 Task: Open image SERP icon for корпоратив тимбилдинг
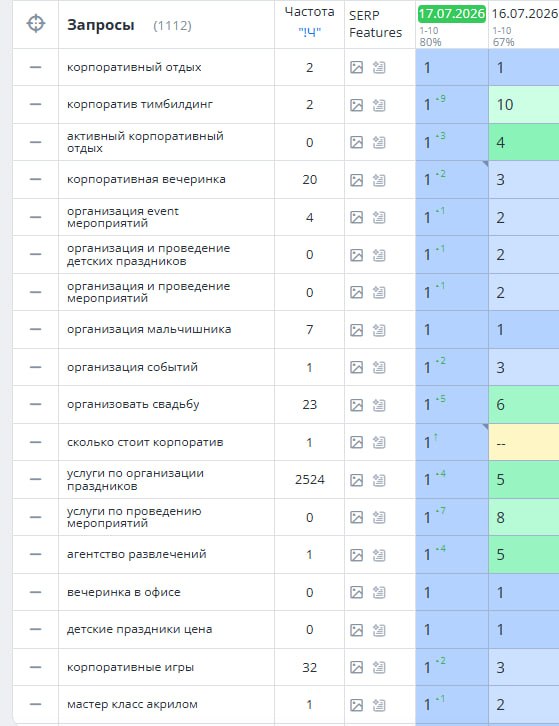click(x=356, y=105)
